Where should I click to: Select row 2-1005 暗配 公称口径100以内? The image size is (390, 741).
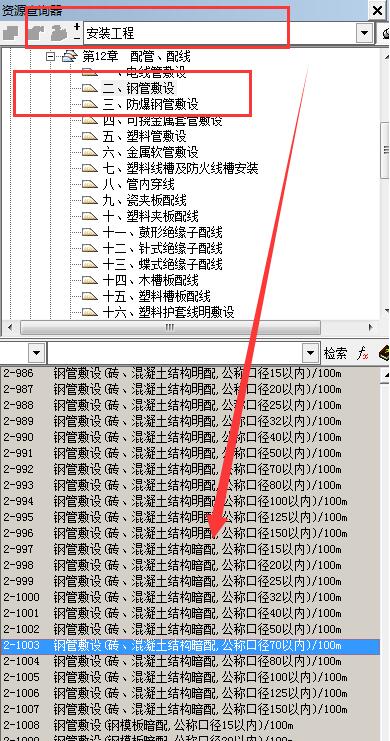(190, 677)
